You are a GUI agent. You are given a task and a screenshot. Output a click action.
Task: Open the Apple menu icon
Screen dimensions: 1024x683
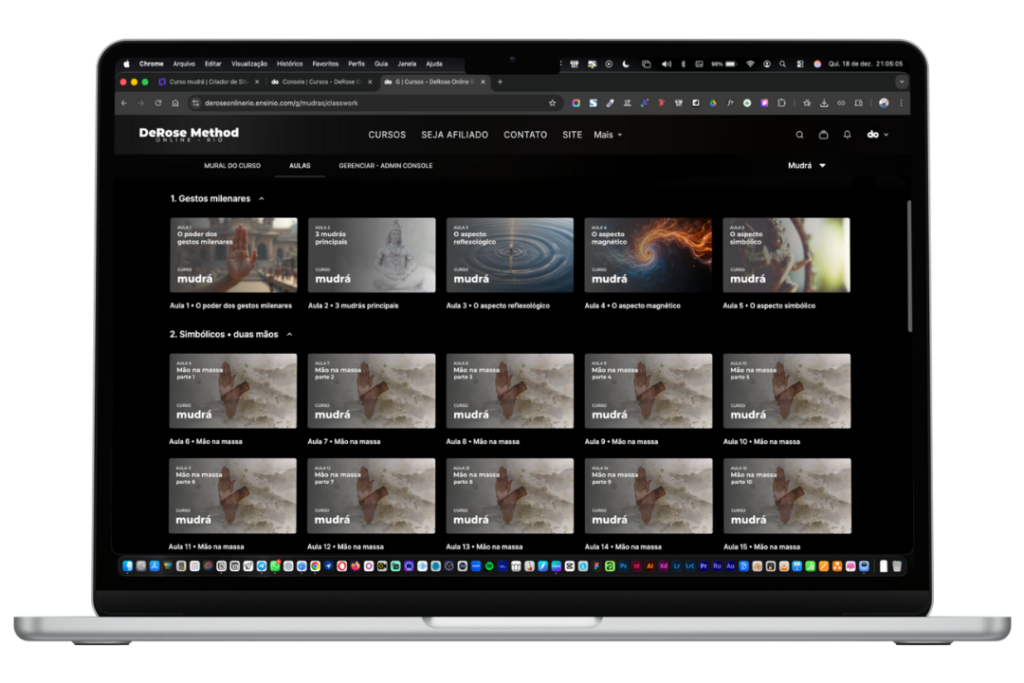point(127,64)
